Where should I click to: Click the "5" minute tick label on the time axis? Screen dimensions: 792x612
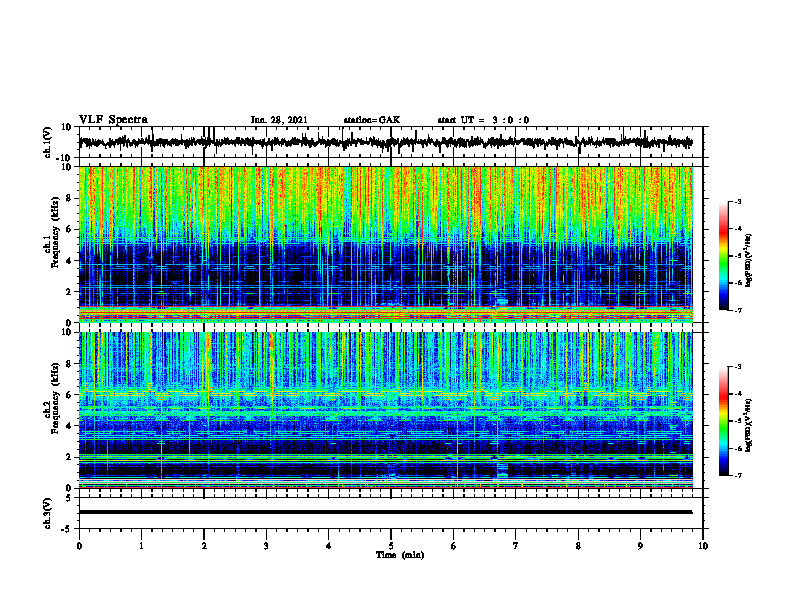[391, 546]
